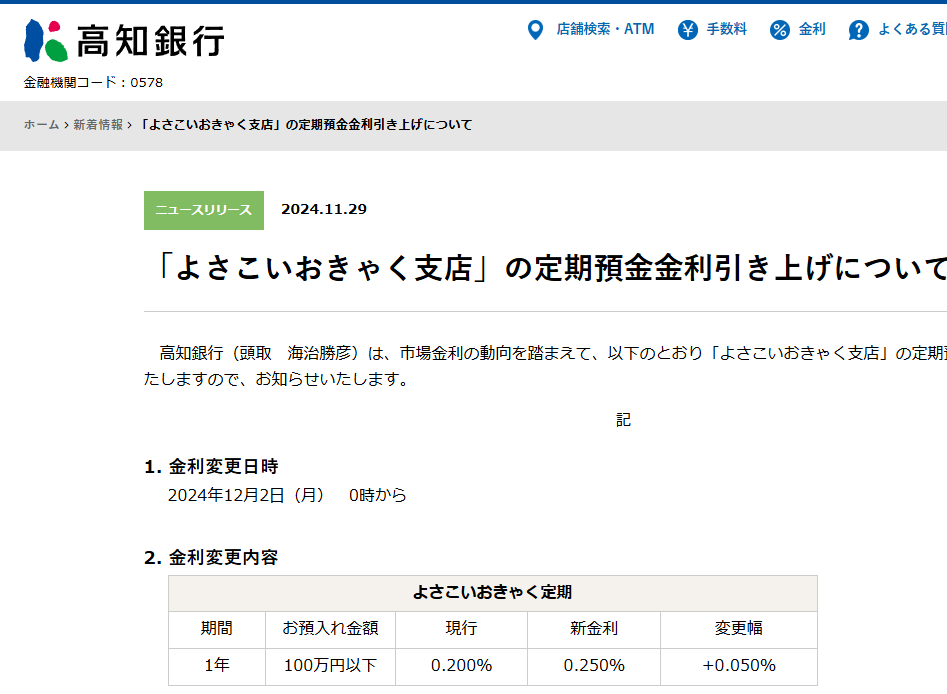Screen dimensions: 947x694
Task: Click the heading 1. 金利変更日時
Action: (211, 466)
